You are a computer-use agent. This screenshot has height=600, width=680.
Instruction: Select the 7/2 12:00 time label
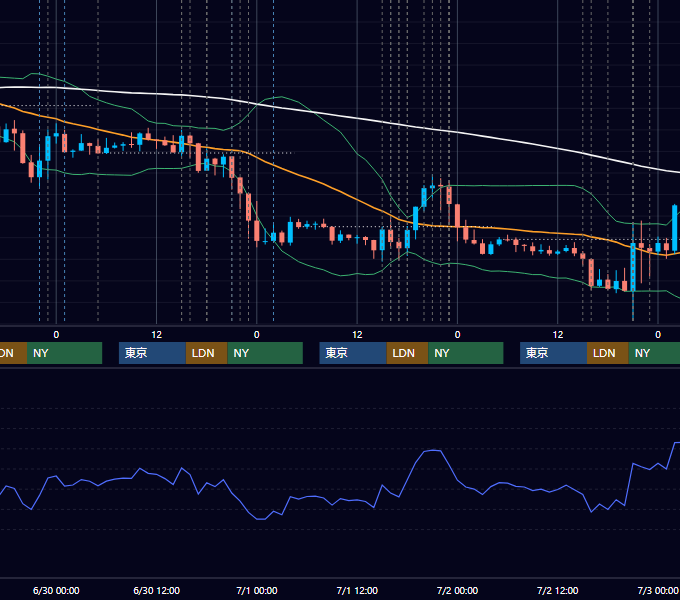(557, 590)
